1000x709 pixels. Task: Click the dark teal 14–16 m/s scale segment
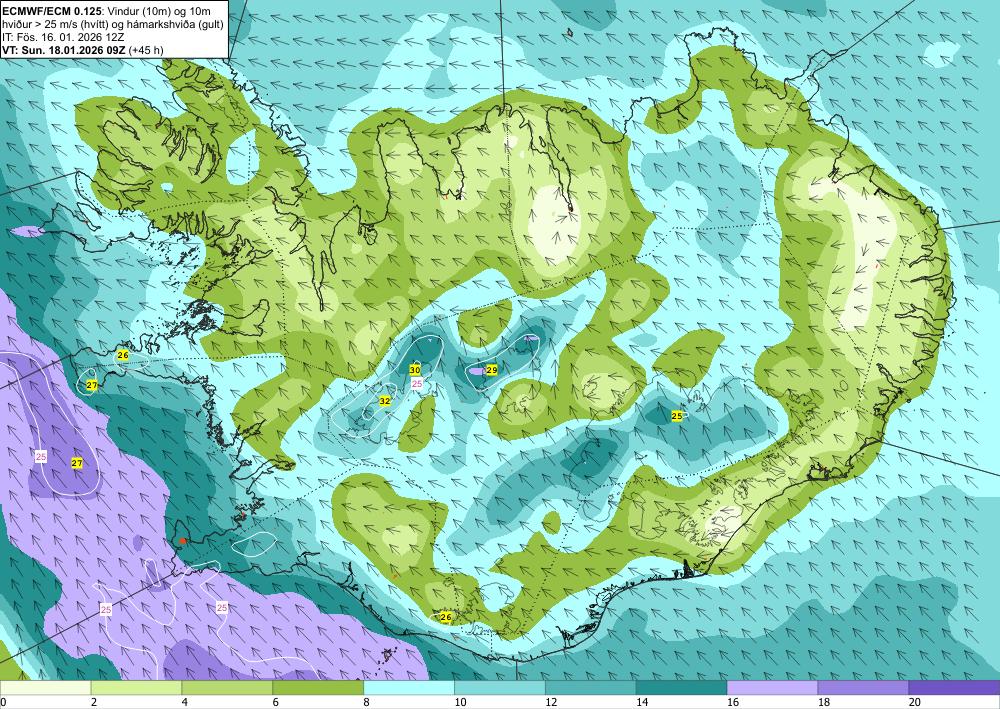682,687
